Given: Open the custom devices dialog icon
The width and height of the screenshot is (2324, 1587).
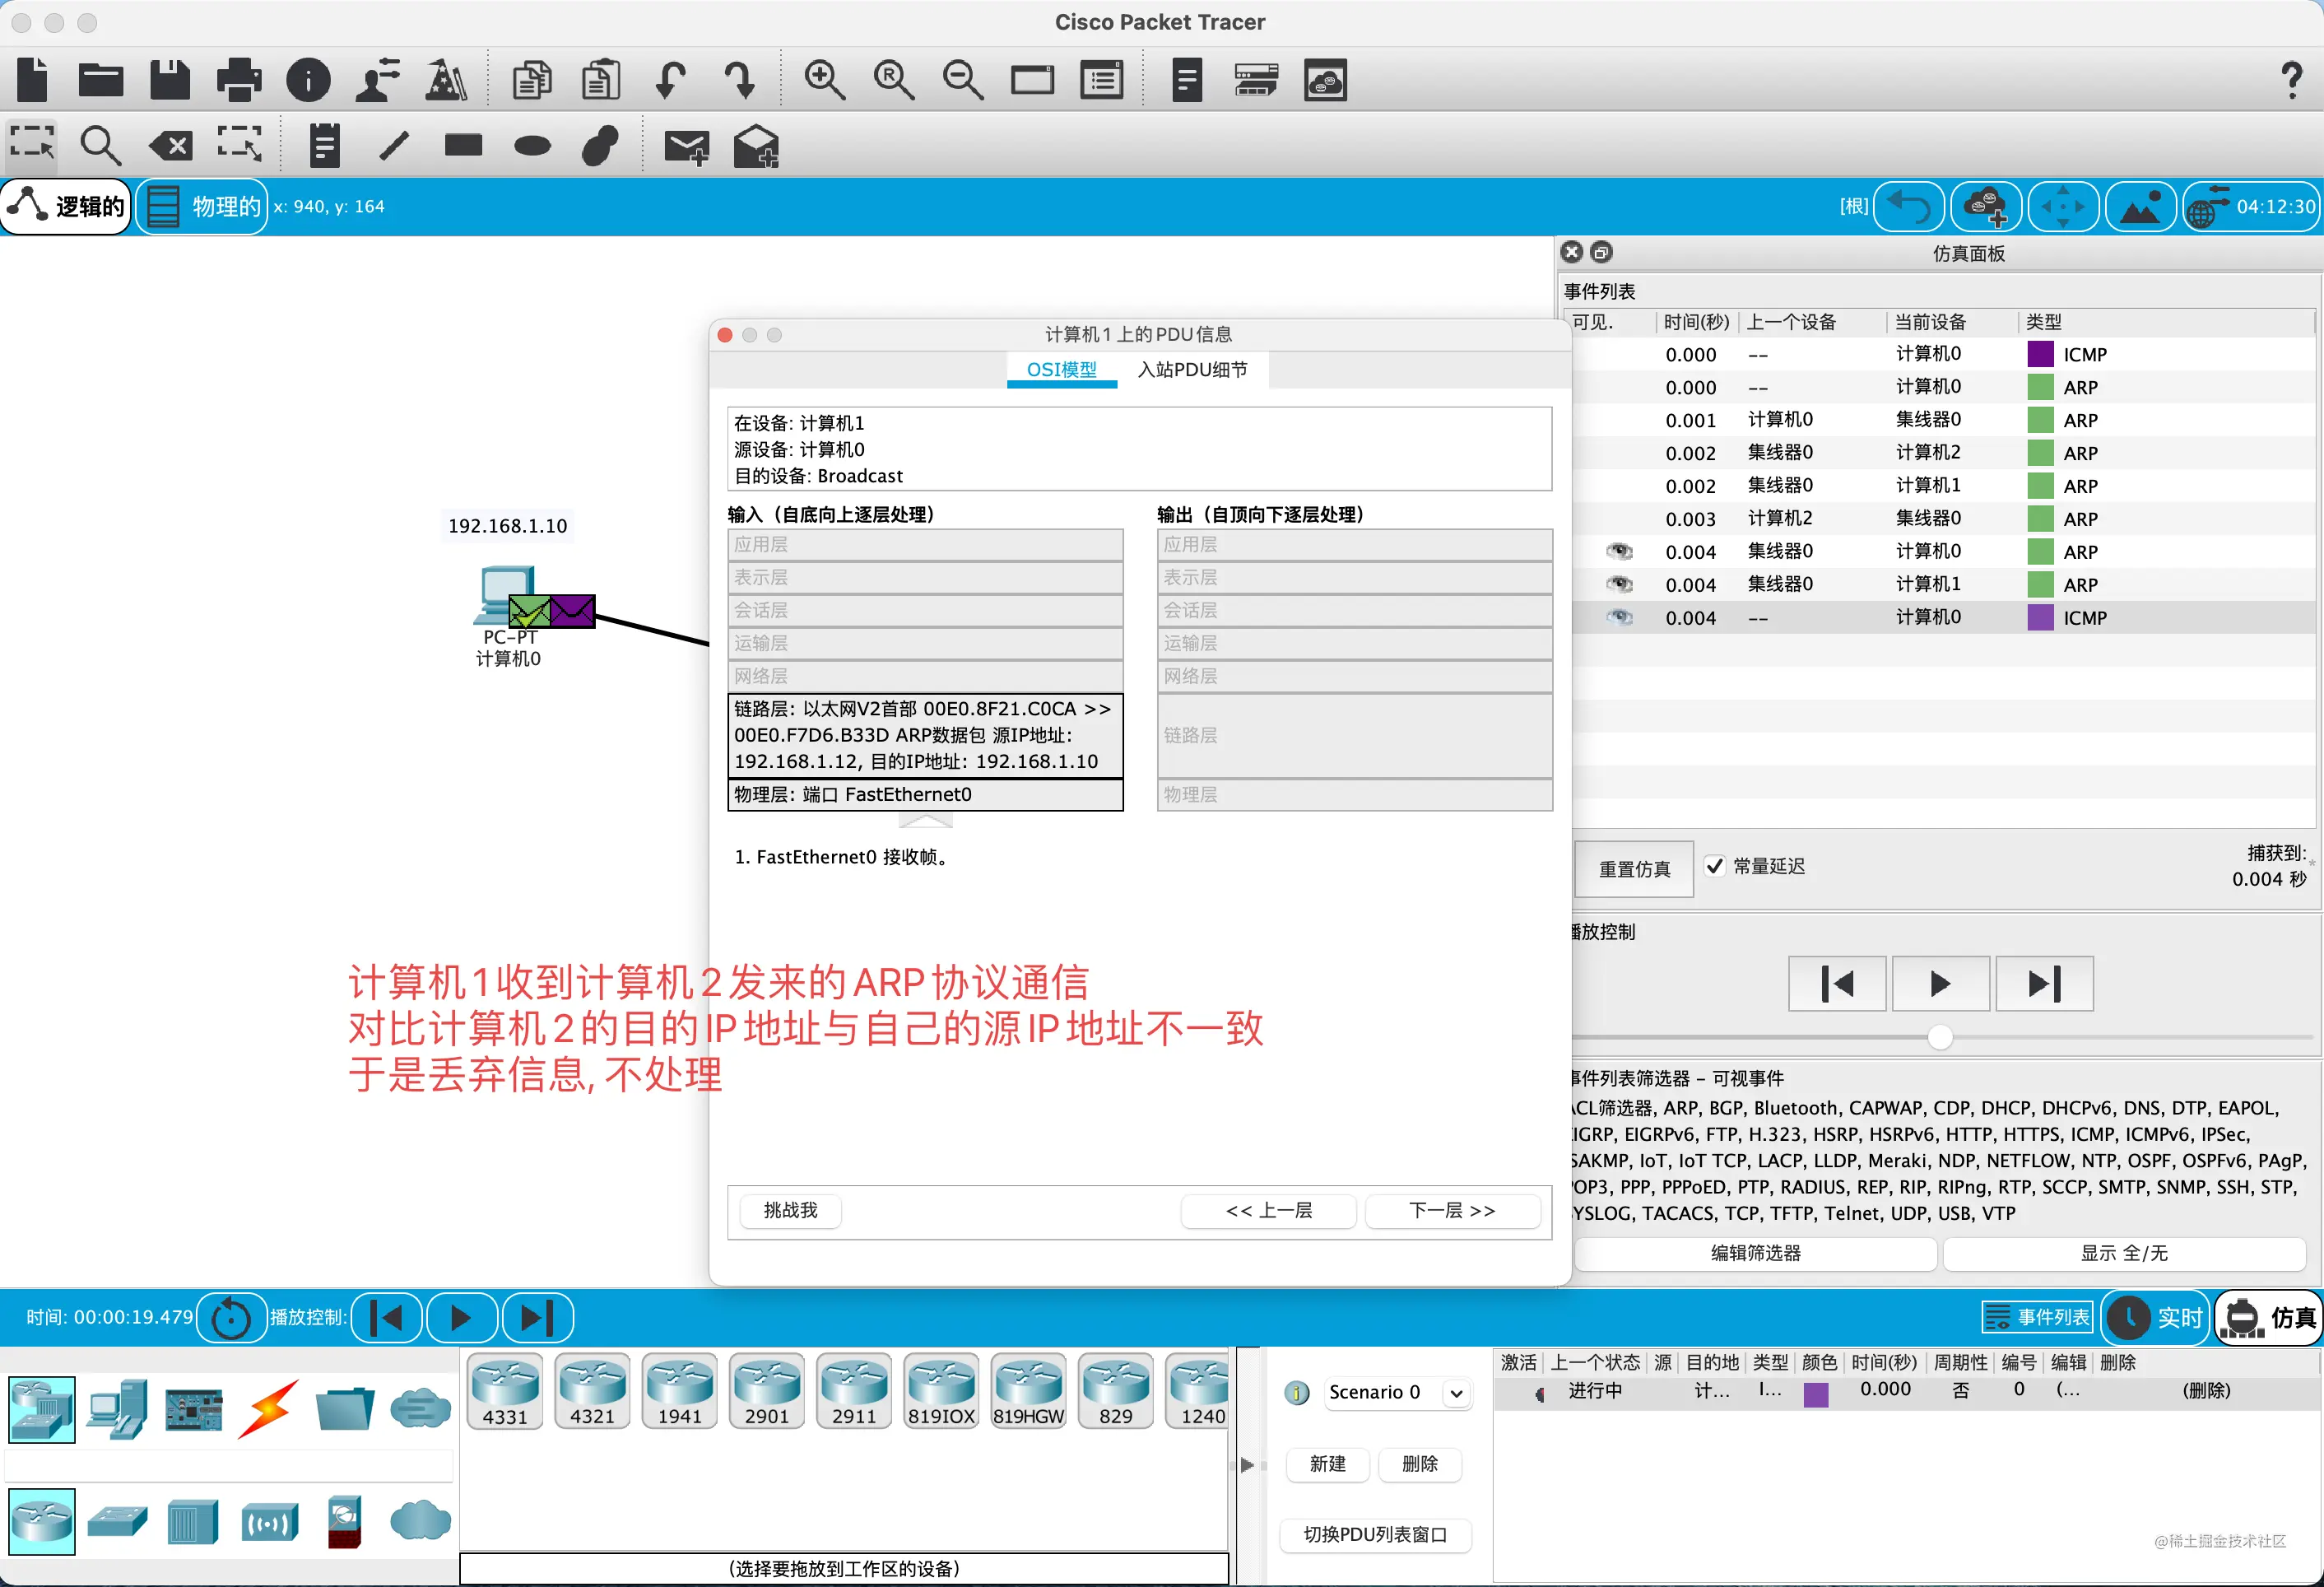Looking at the screenshot, I should point(1101,80).
